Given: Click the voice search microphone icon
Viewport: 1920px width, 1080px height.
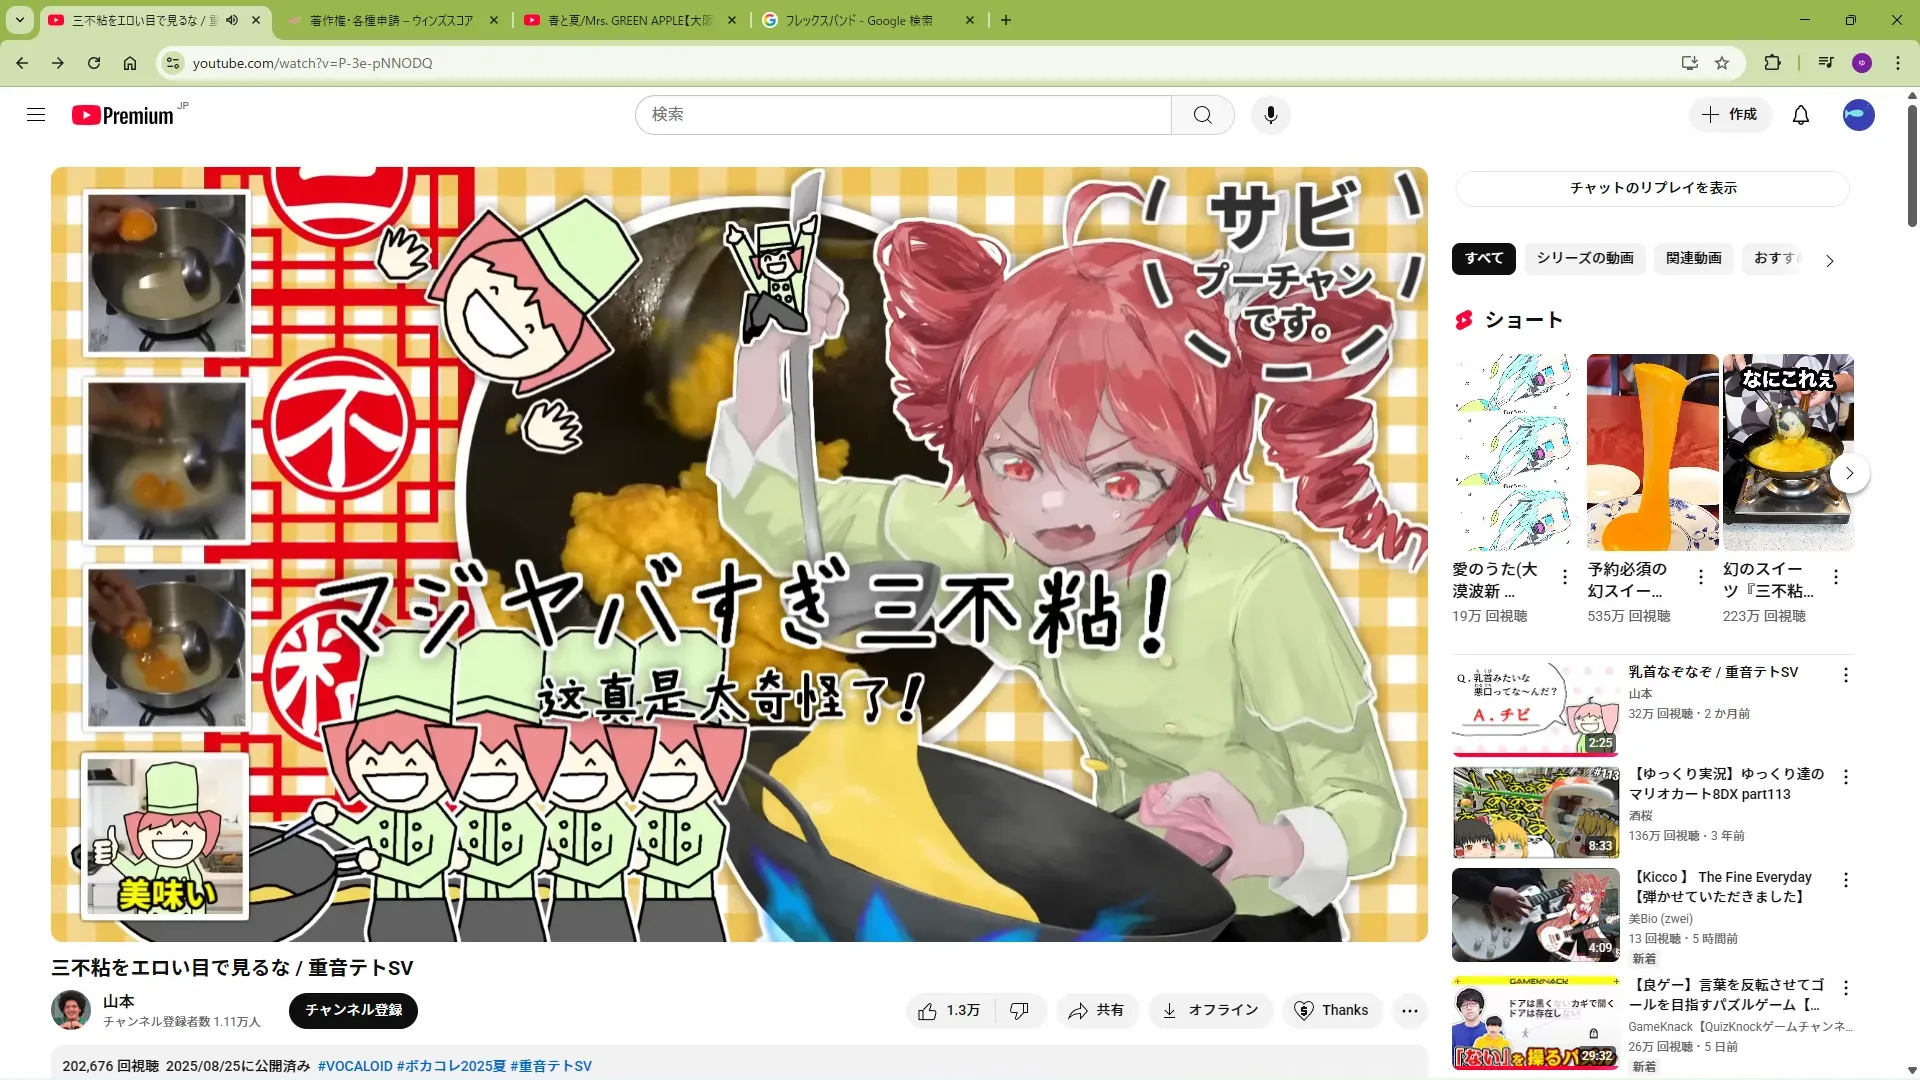Looking at the screenshot, I should pyautogui.click(x=1270, y=115).
